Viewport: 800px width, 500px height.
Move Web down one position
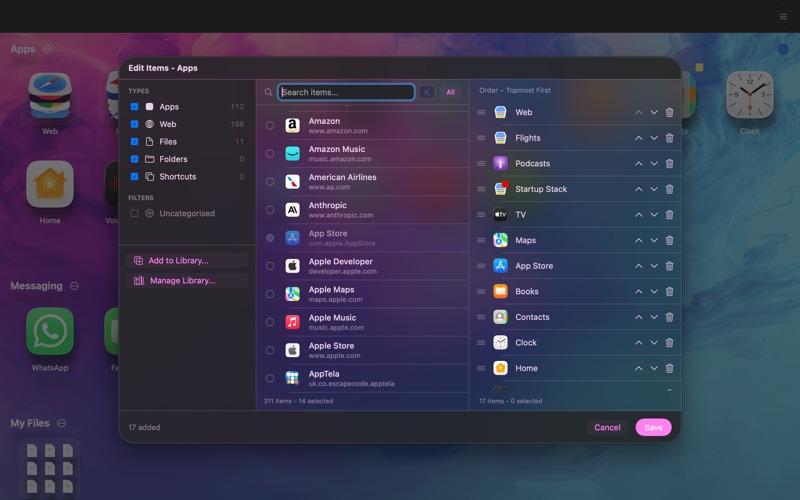pos(654,112)
